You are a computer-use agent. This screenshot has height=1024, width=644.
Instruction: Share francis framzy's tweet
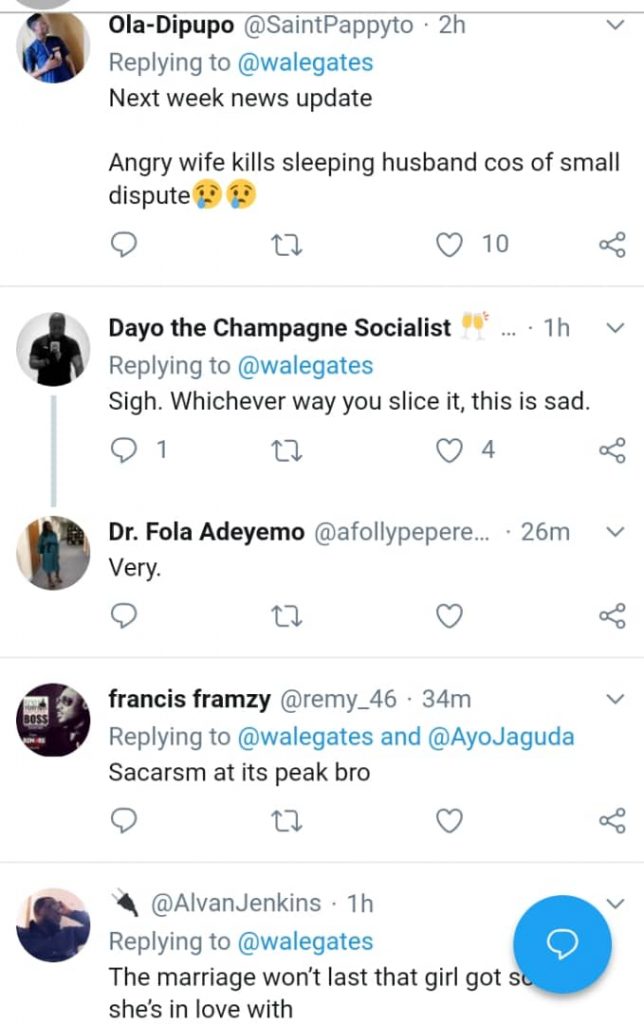[611, 821]
